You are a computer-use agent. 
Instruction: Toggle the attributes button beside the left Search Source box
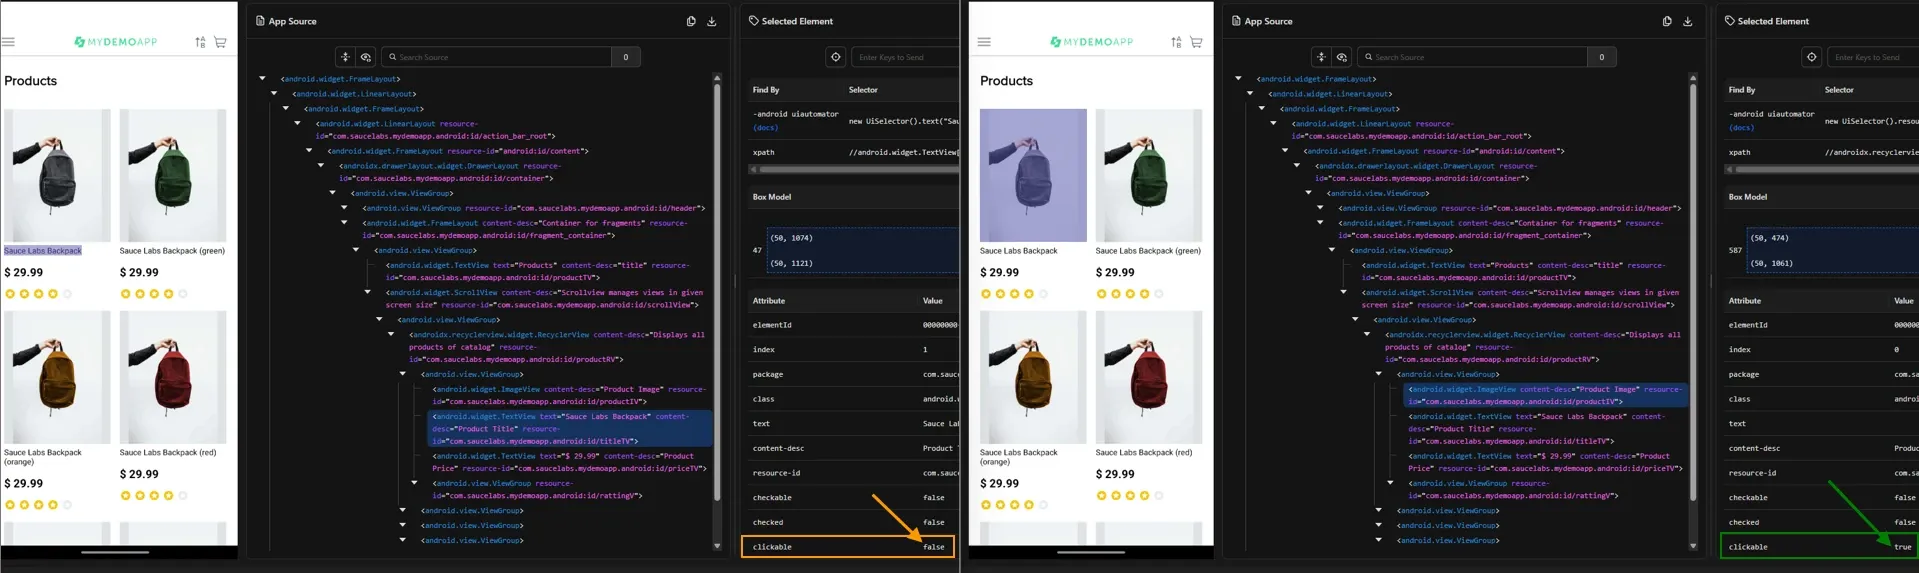345,57
